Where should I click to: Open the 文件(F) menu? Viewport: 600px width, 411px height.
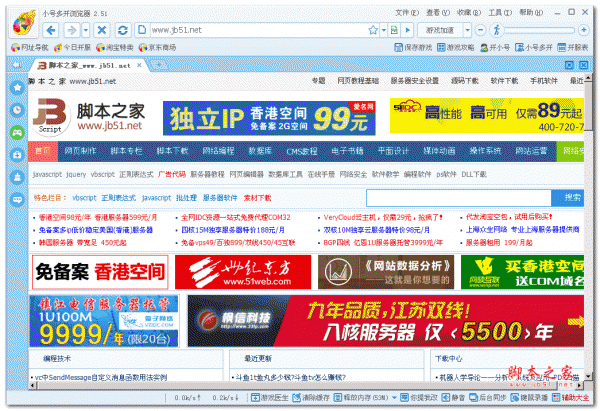point(407,13)
